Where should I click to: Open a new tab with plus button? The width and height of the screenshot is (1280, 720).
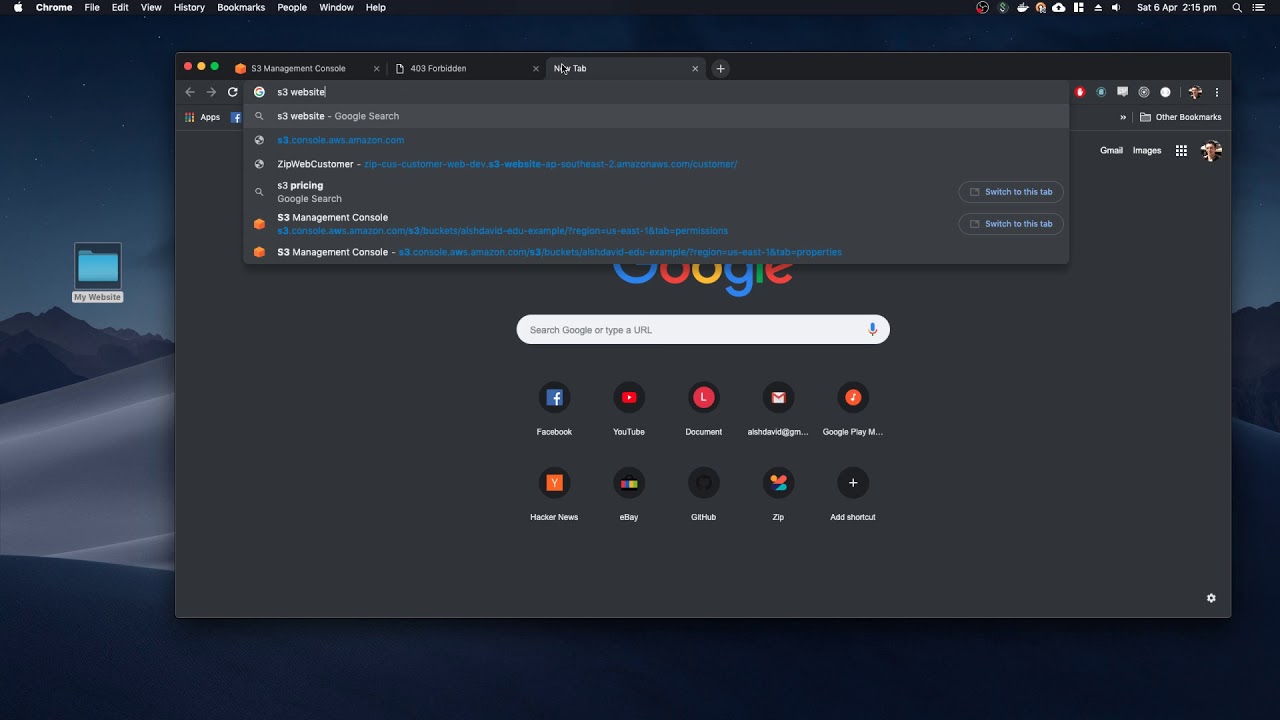(x=720, y=69)
